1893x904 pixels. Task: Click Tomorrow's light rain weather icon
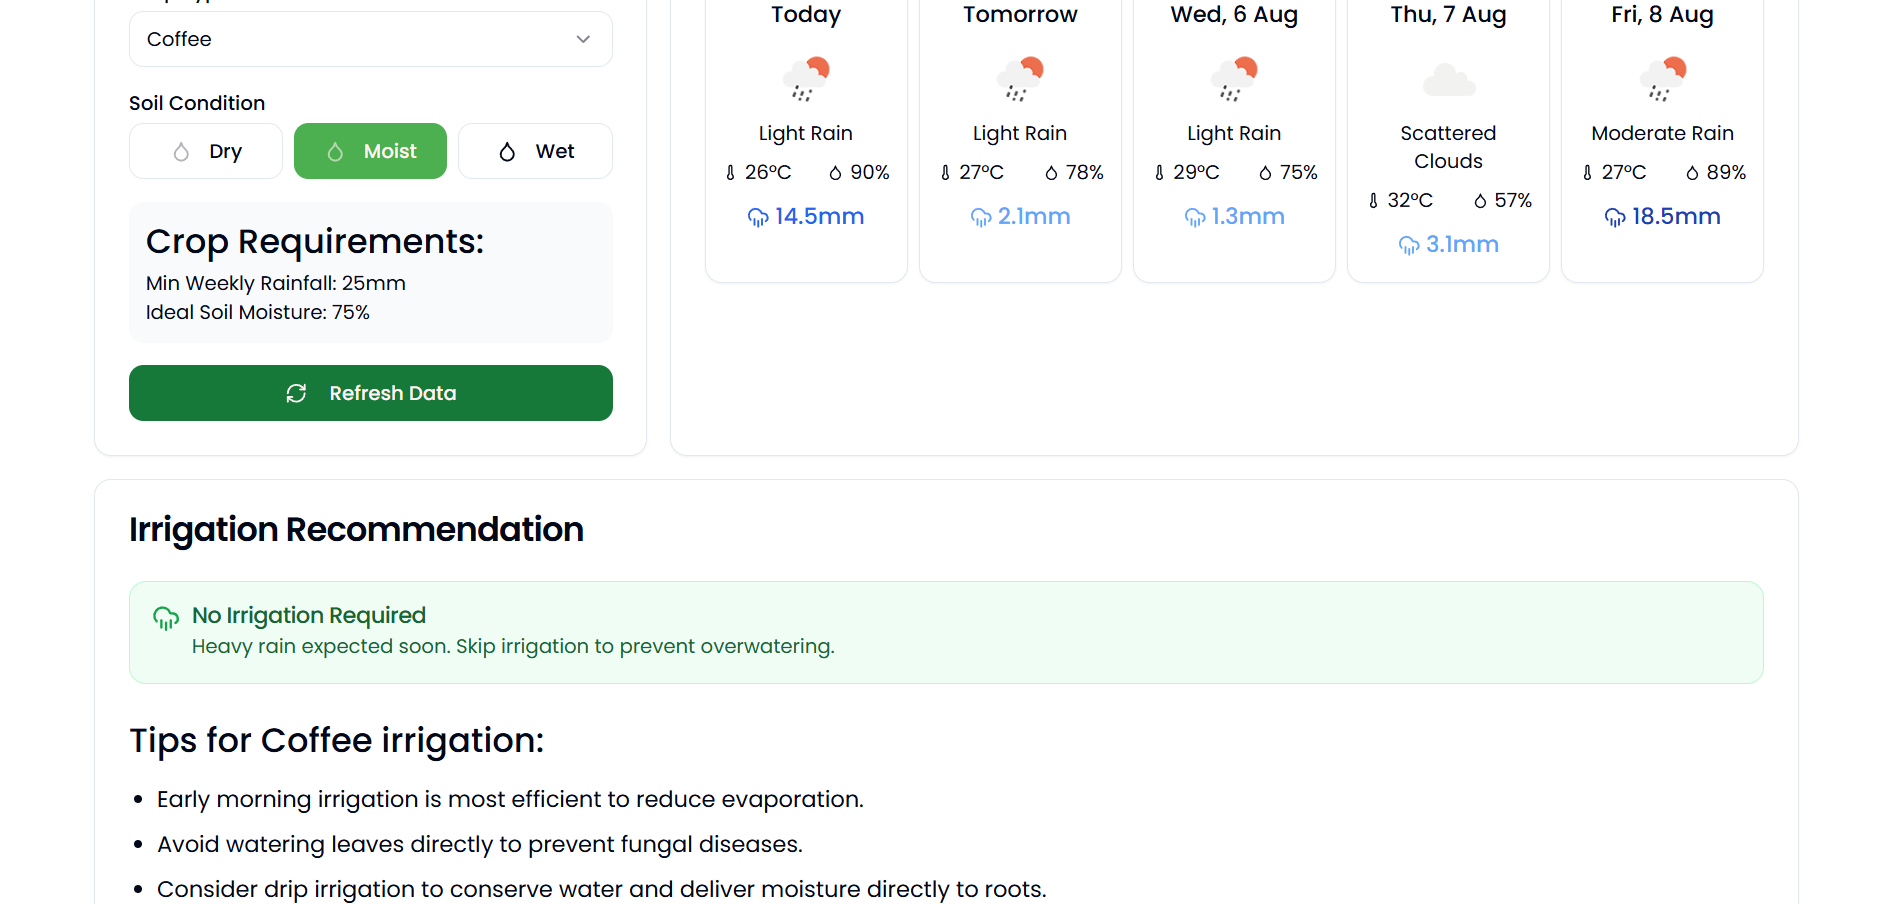tap(1020, 79)
